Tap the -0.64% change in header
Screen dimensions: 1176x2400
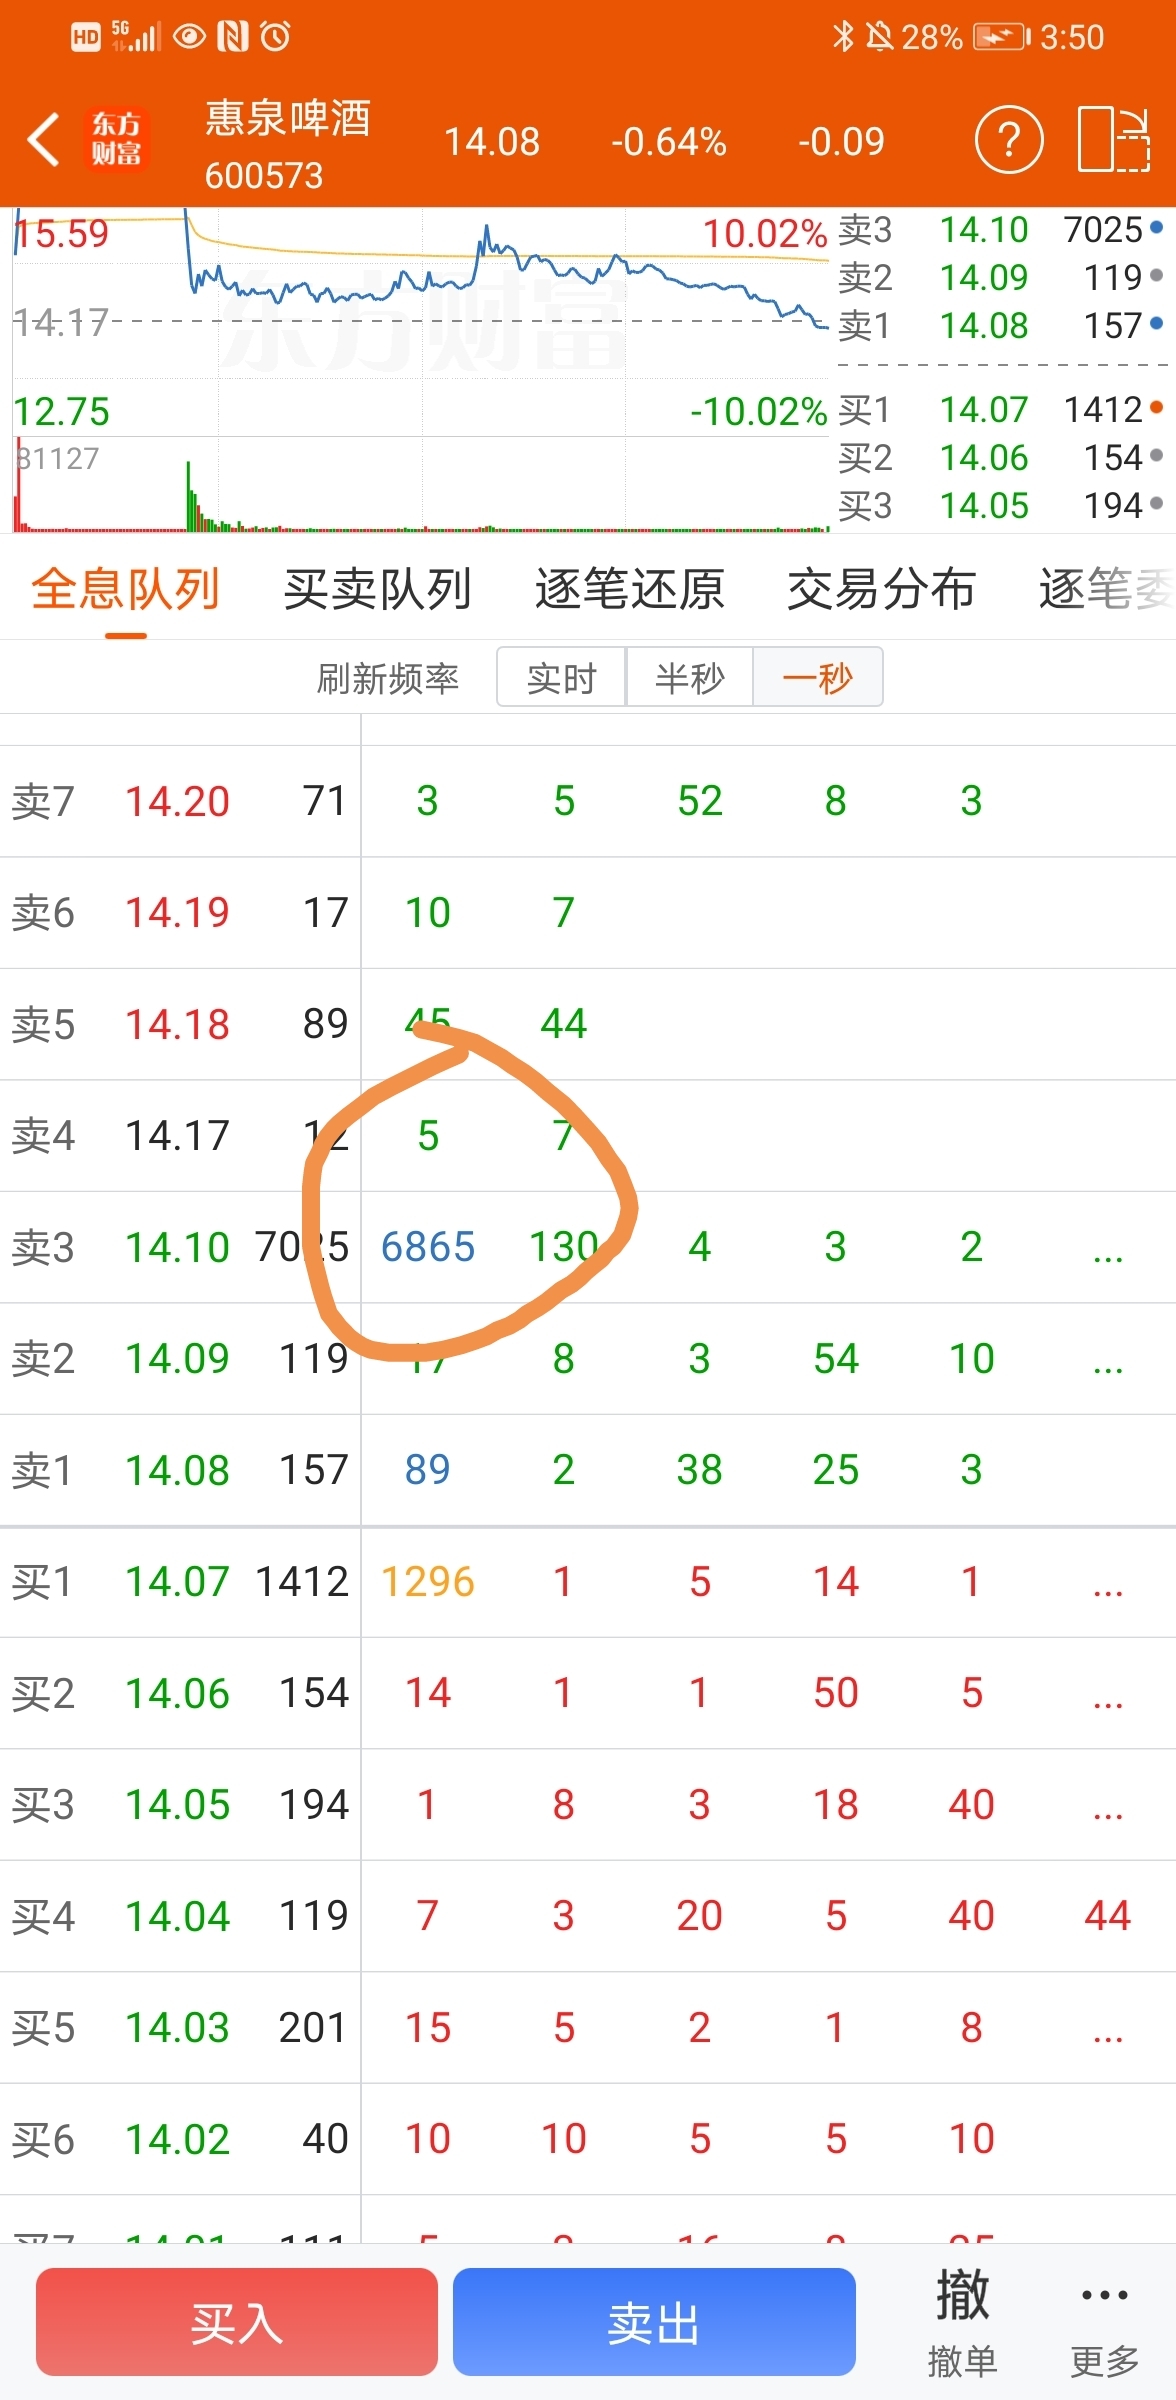(x=668, y=141)
